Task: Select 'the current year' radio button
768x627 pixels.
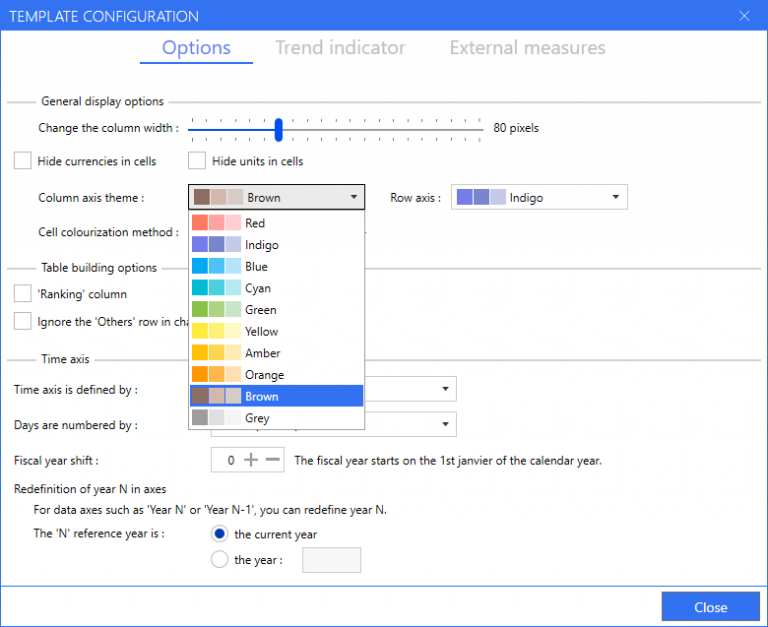Action: [219, 533]
